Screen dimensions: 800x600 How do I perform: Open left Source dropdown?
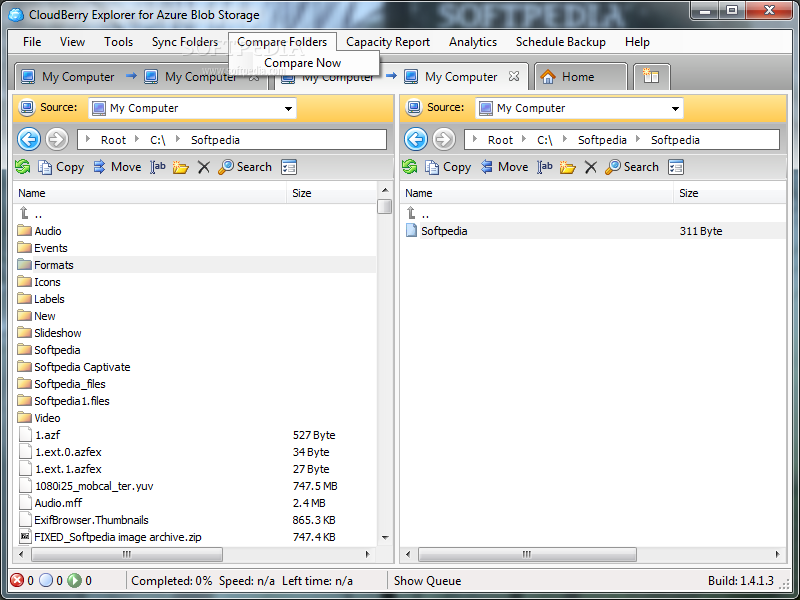click(288, 109)
